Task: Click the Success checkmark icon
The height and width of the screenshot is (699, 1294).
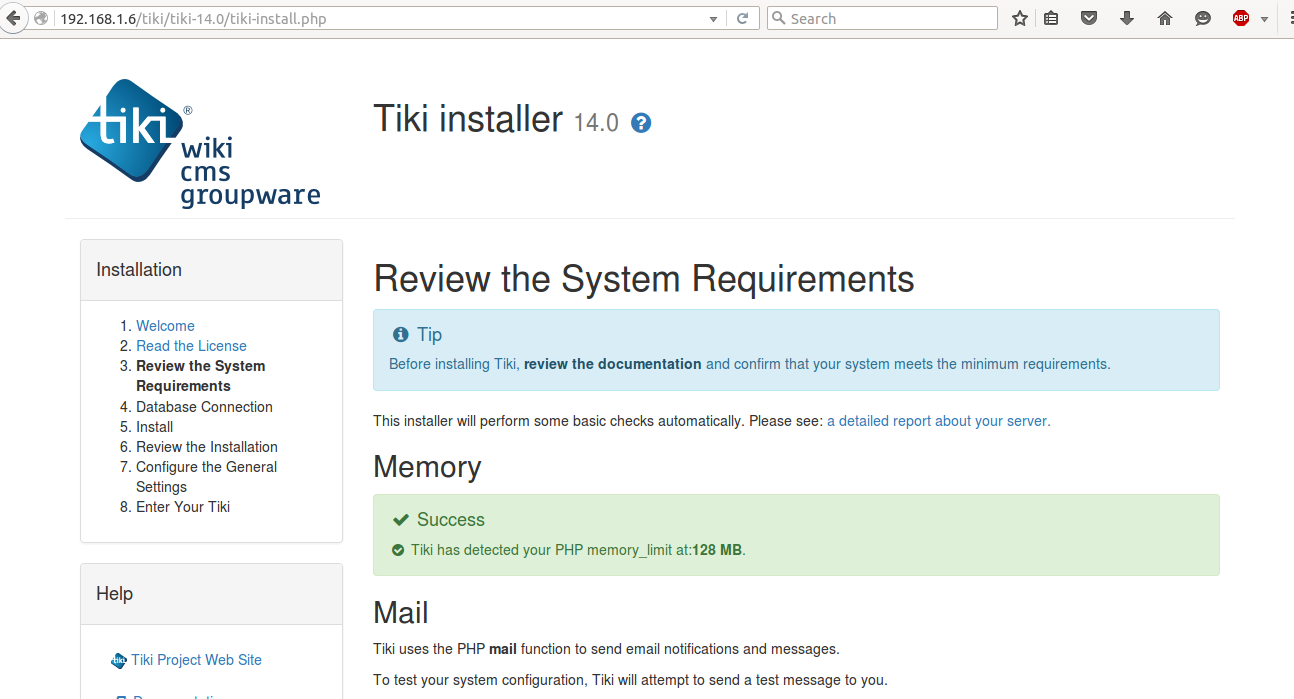Action: point(400,519)
